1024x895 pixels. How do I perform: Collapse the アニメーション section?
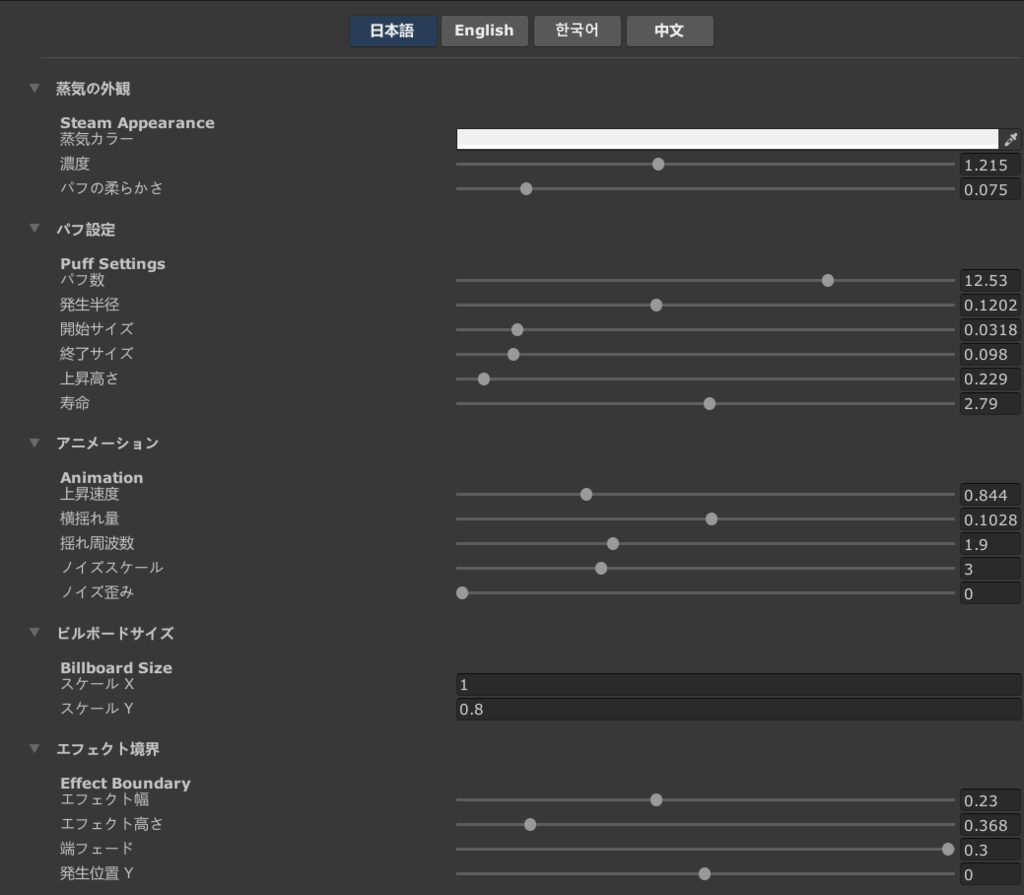[x=35, y=443]
